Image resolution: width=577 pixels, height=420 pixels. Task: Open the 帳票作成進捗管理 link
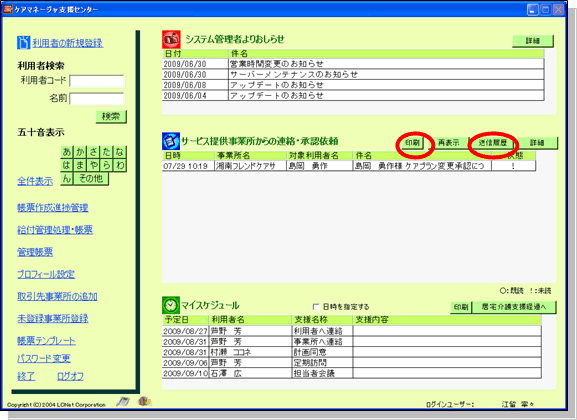[53, 208]
